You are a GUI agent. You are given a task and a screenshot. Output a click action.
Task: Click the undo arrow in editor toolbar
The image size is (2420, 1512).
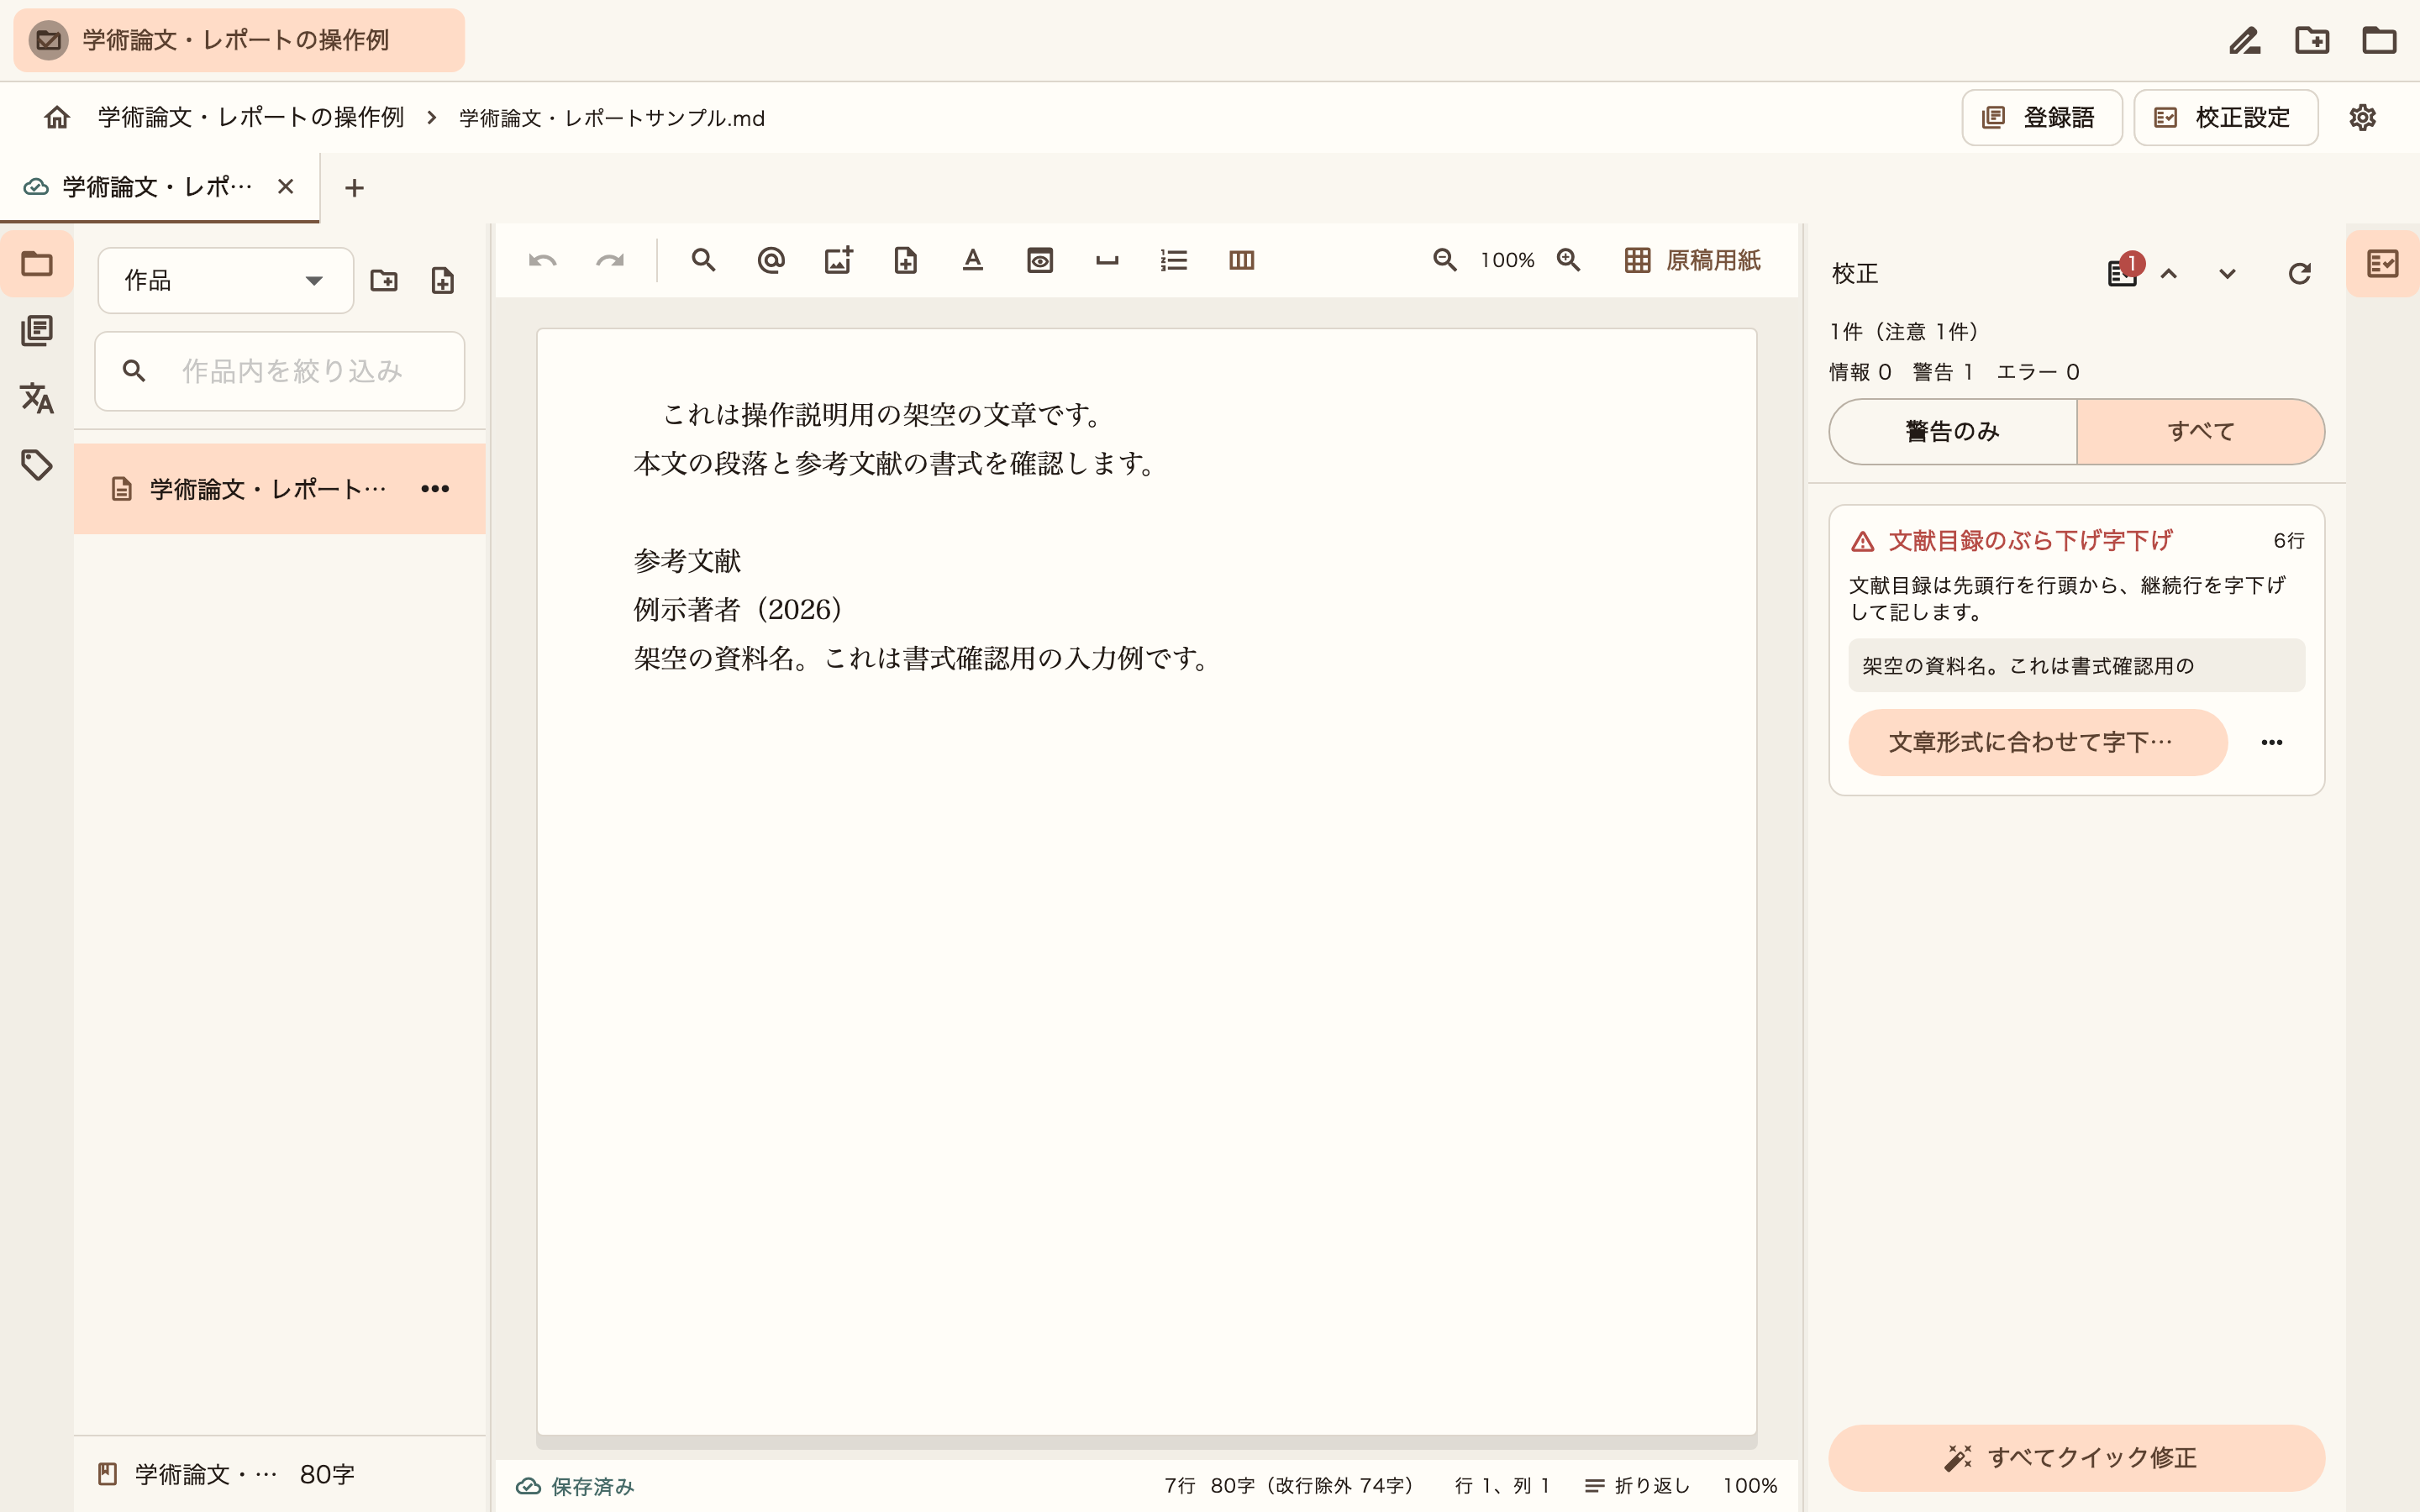tap(542, 261)
